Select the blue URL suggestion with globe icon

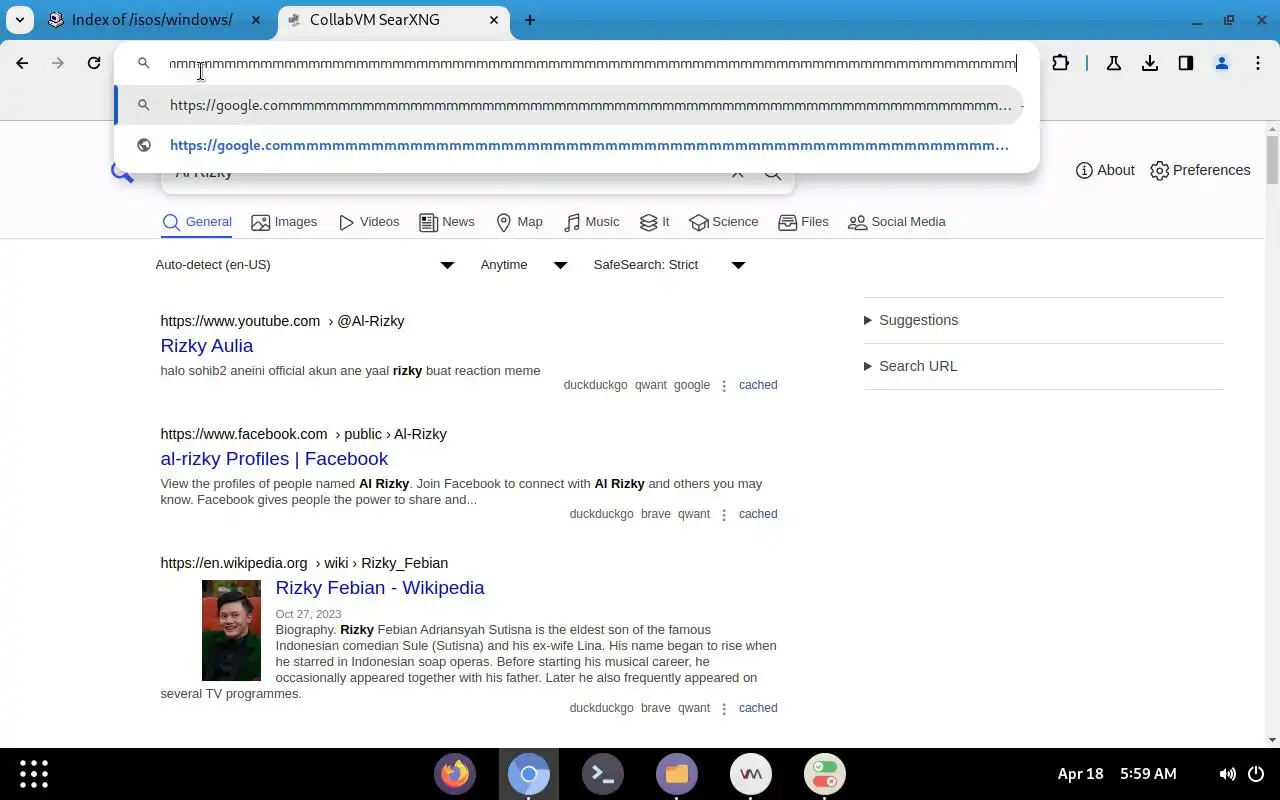tap(570, 145)
